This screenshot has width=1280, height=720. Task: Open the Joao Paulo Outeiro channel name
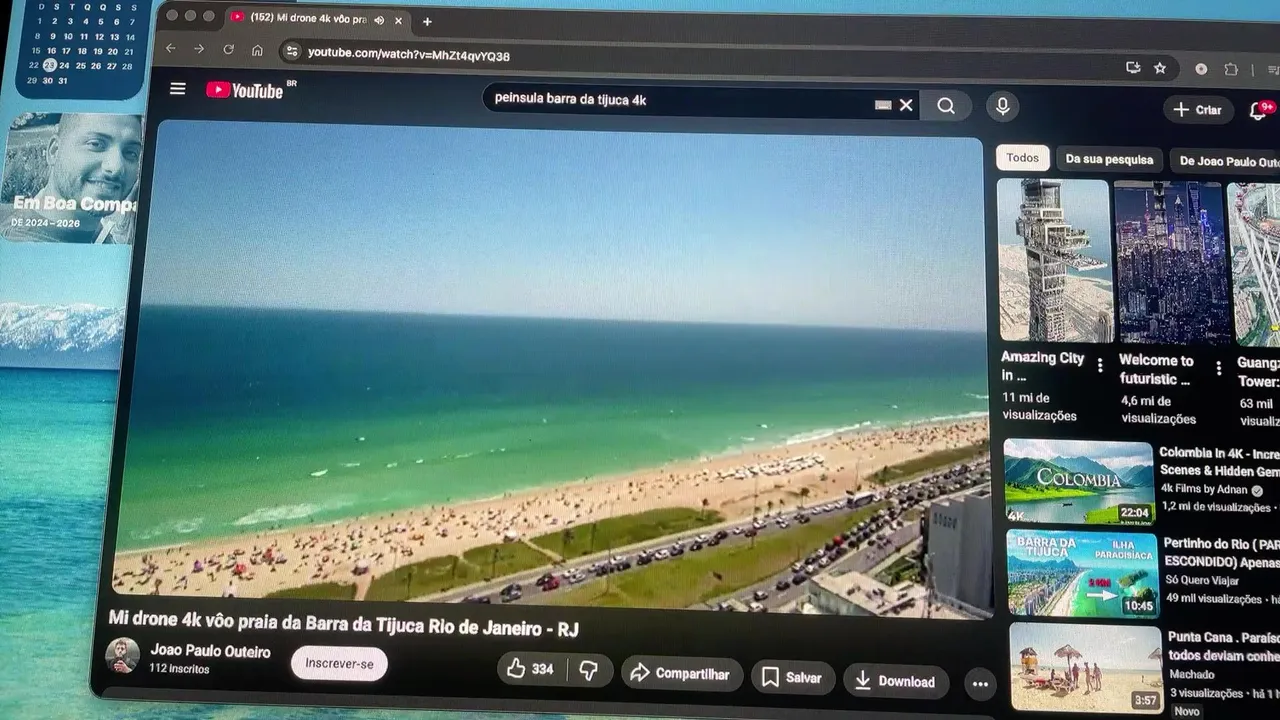210,651
